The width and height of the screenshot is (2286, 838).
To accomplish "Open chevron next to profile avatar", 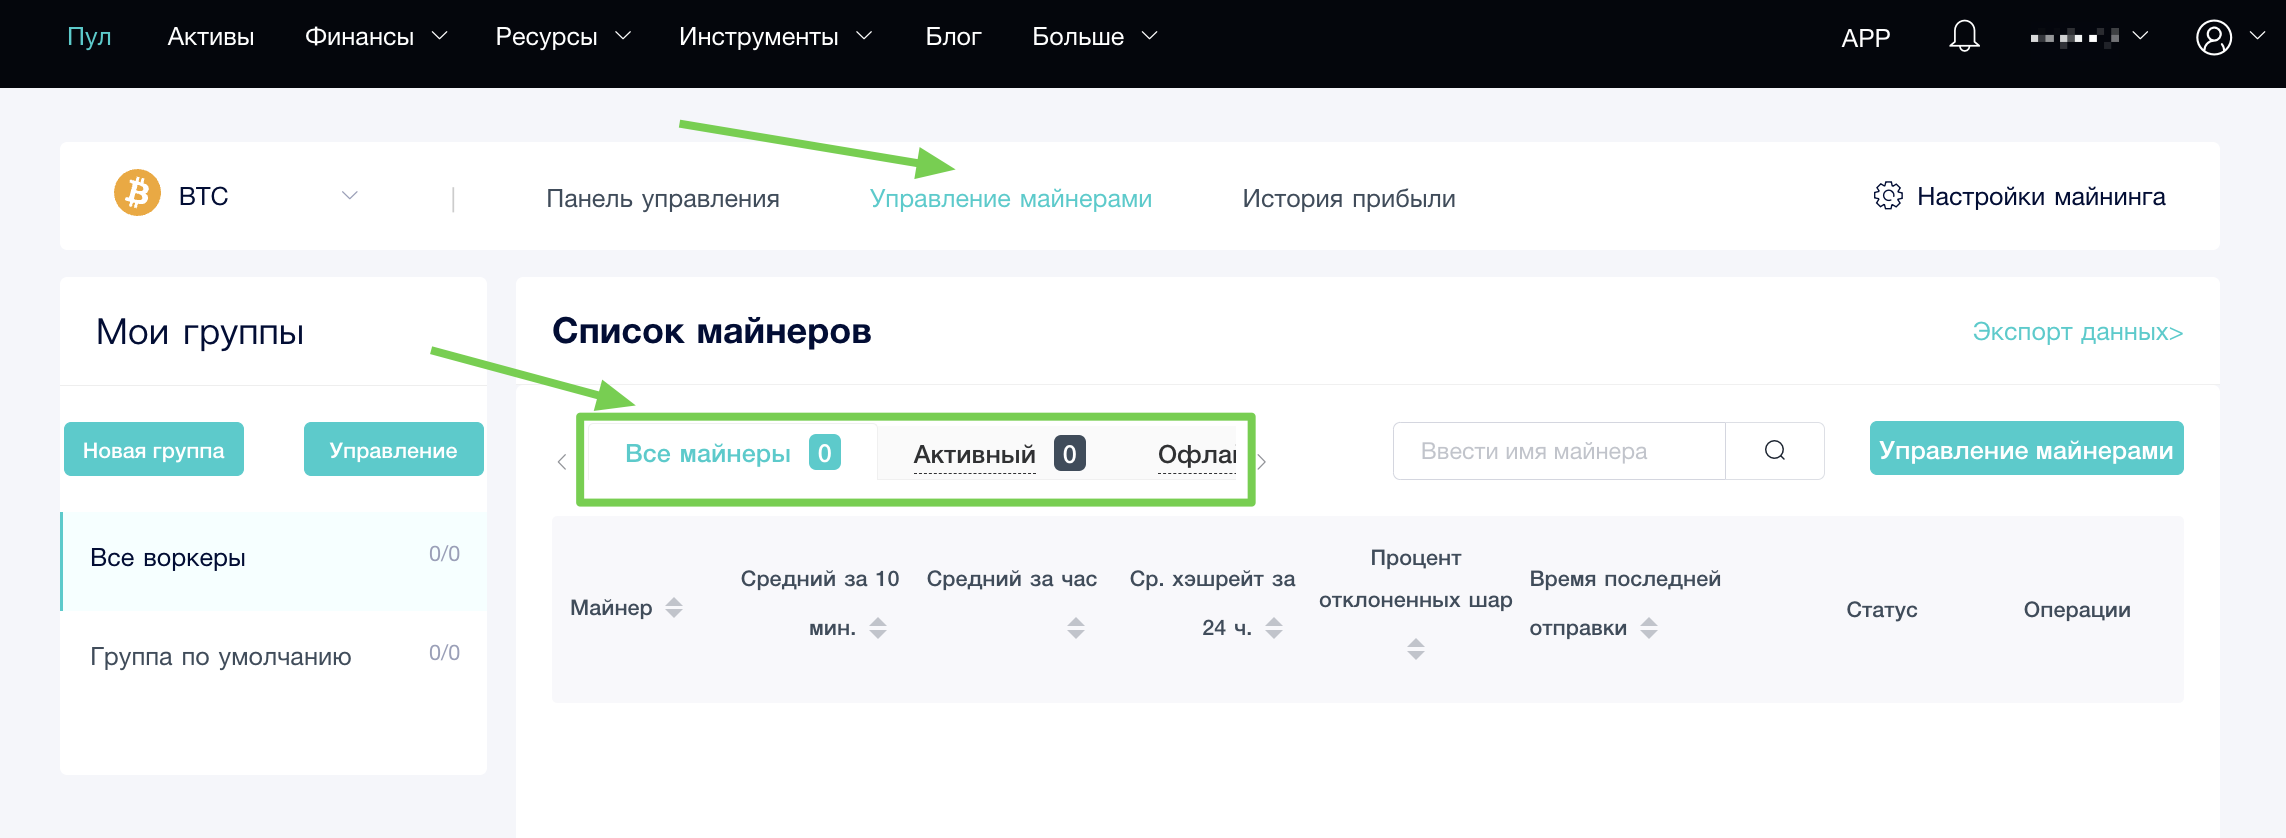I will (2257, 35).
